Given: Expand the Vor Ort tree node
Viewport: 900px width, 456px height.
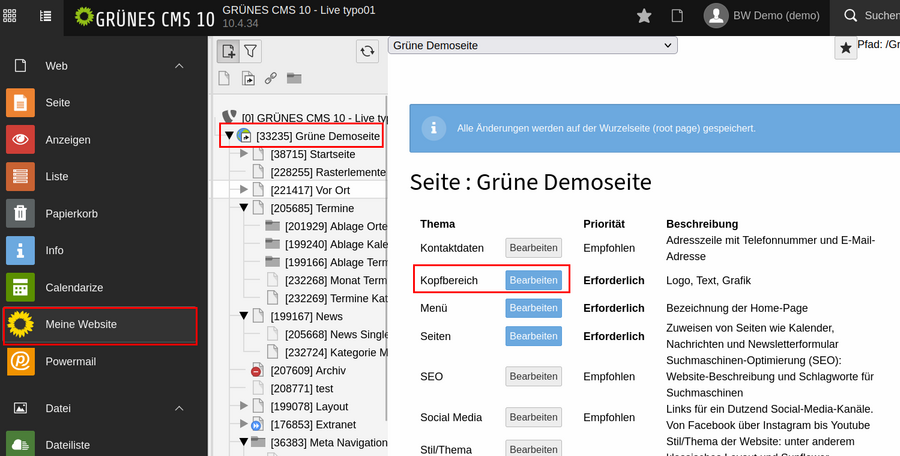Looking at the screenshot, I should [x=244, y=190].
